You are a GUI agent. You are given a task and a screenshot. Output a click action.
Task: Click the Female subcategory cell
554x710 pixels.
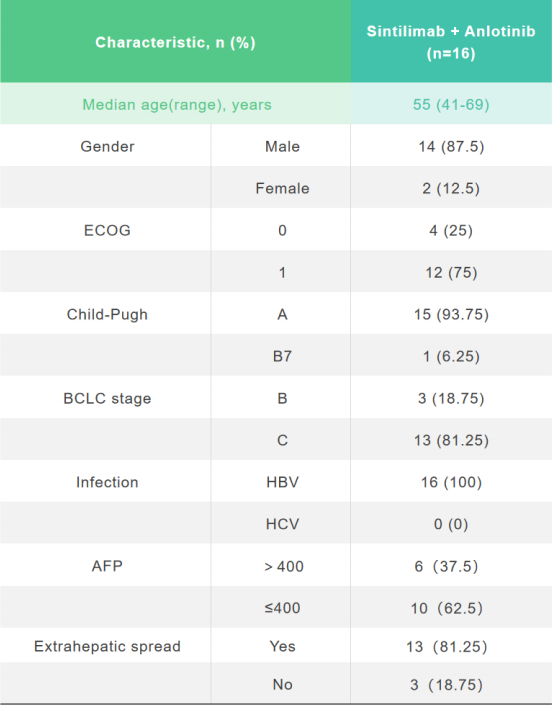click(x=282, y=188)
